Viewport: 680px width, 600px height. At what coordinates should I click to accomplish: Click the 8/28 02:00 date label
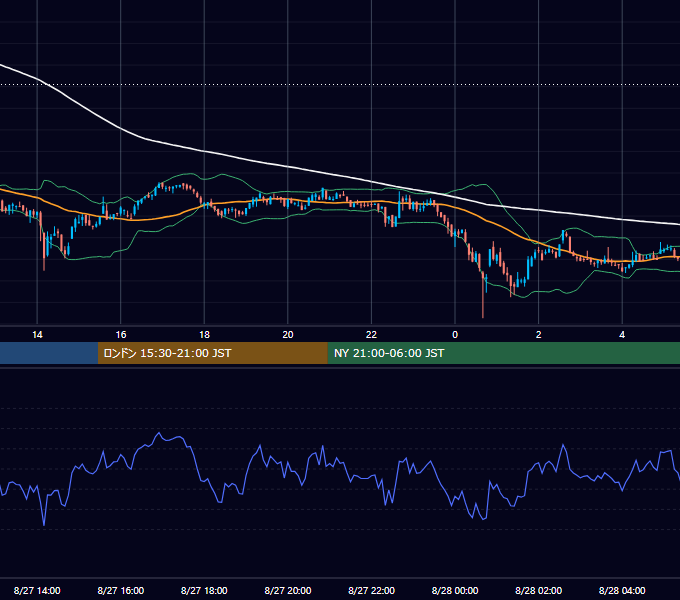[539, 590]
